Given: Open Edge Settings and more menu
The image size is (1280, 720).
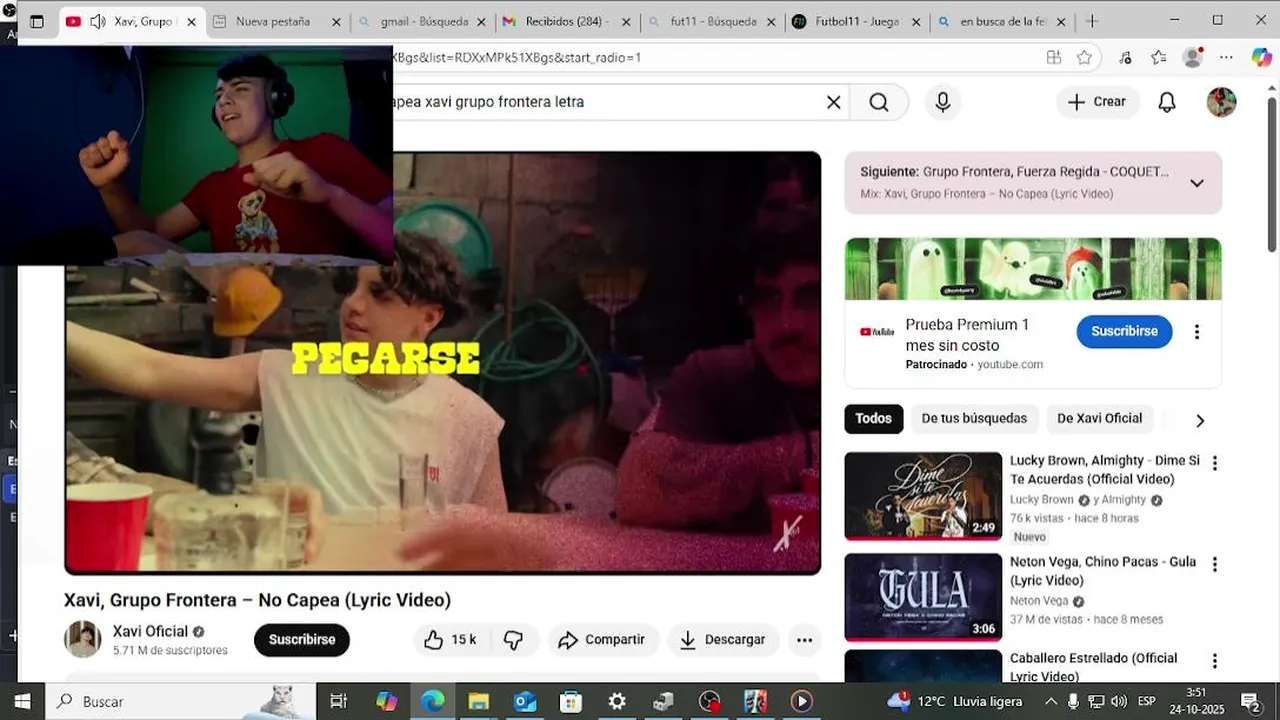Looking at the screenshot, I should [x=1226, y=58].
